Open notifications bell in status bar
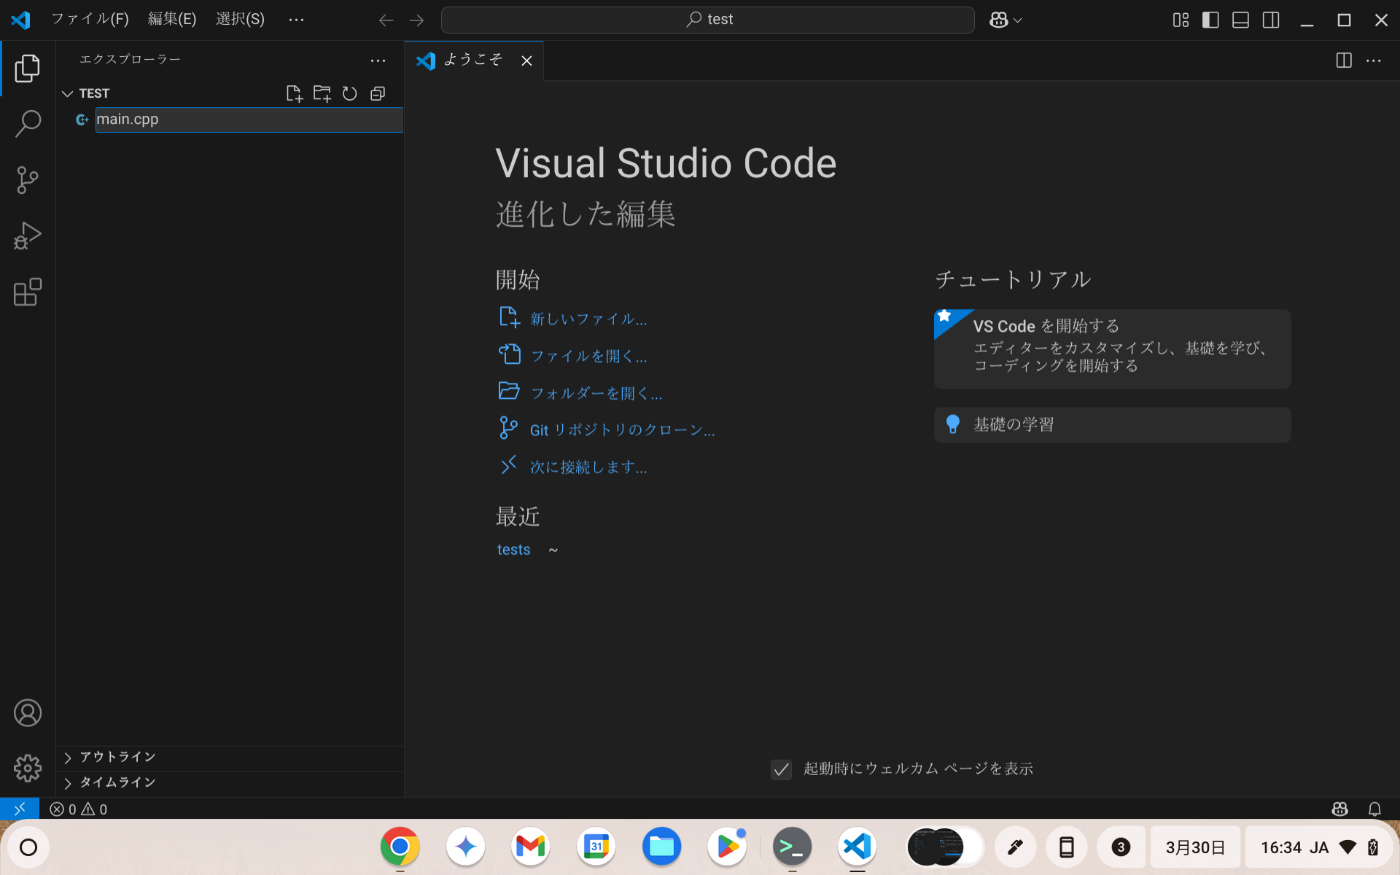The width and height of the screenshot is (1400, 875). 1375,809
